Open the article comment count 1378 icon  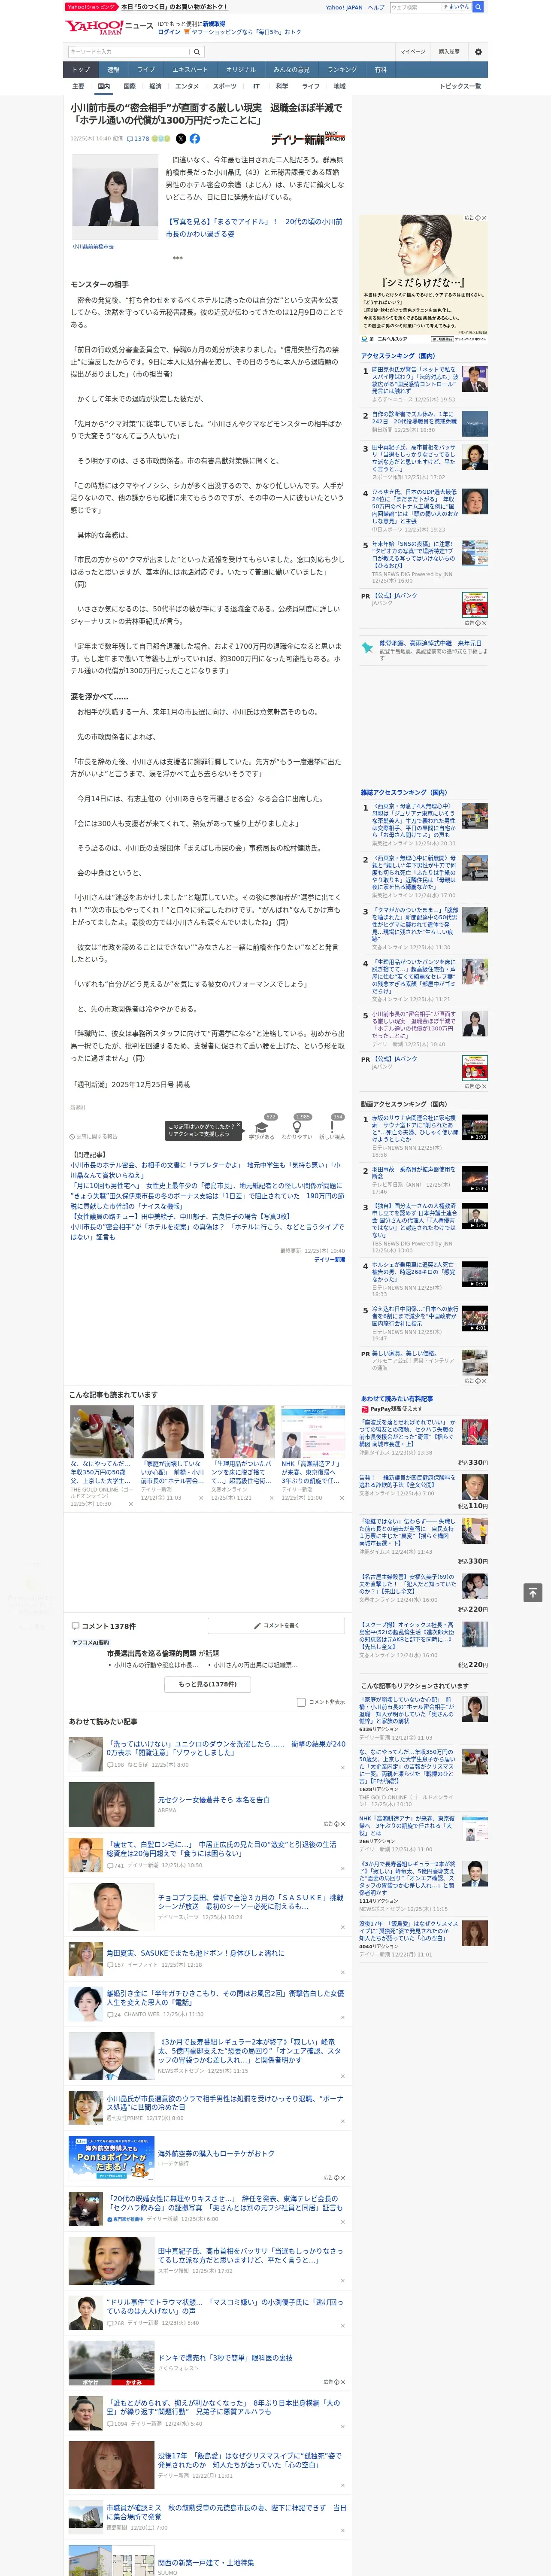pos(138,139)
